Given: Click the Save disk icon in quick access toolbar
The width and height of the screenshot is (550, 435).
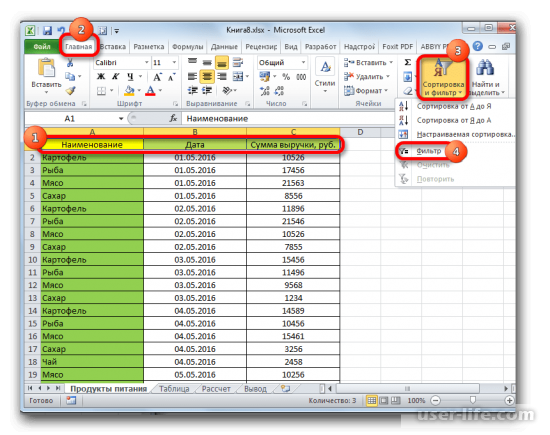Looking at the screenshot, I should 47,31.
